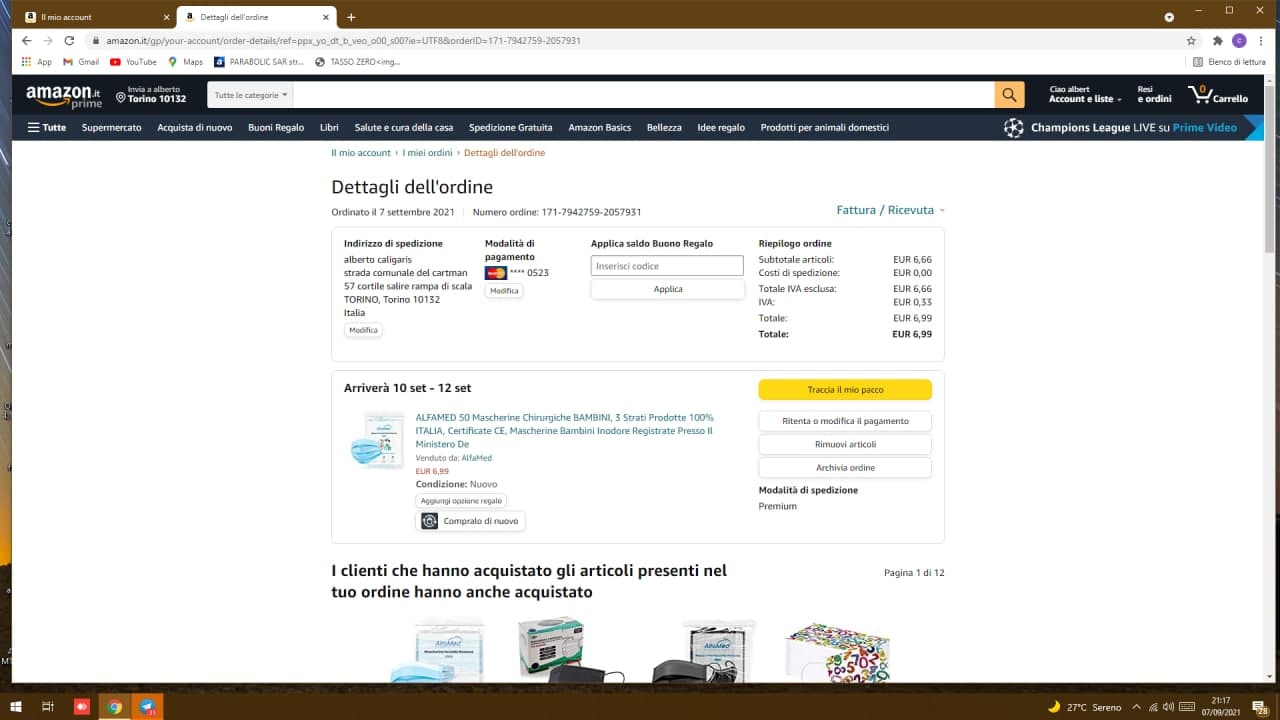Select the 'Dettagli dell'ordine' tab
The image size is (1280, 720).
(x=258, y=17)
